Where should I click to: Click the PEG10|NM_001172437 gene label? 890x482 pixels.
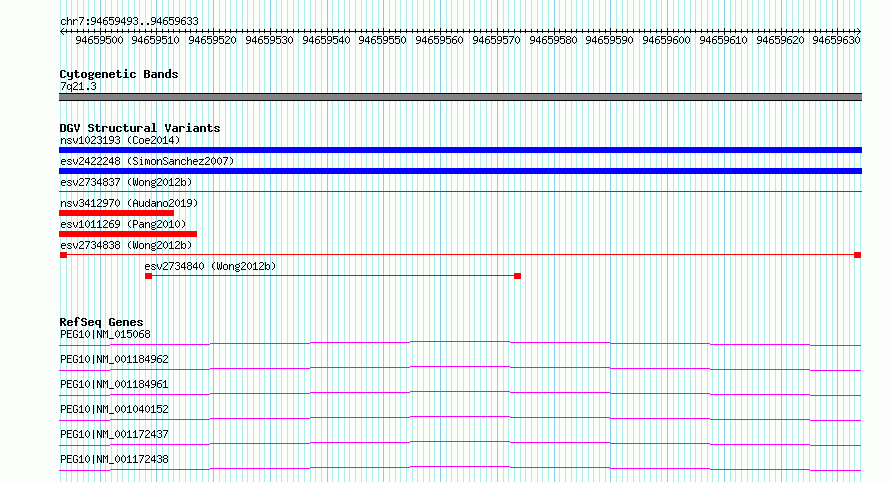point(114,434)
